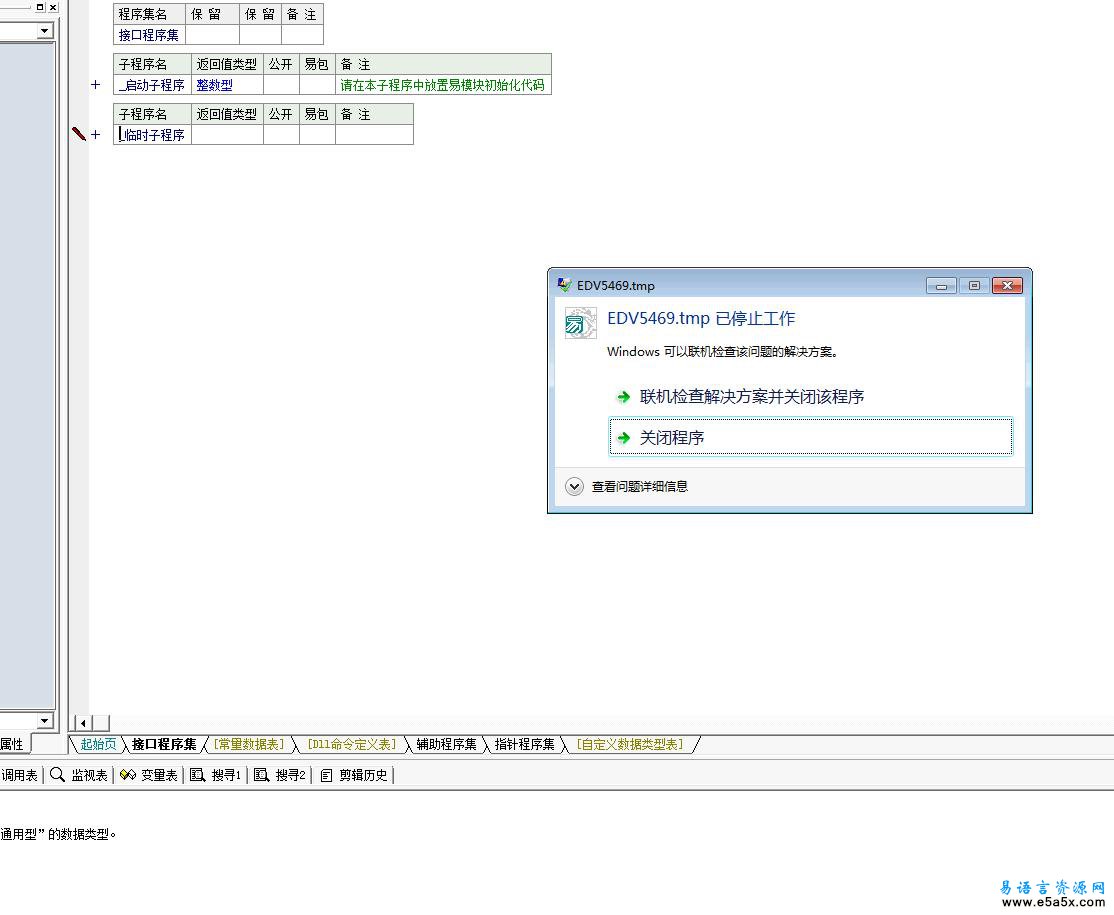Image resolution: width=1114 pixels, height=915 pixels.
Task: Click the 易包 cell of 临时子程序 row
Action: 317,134
